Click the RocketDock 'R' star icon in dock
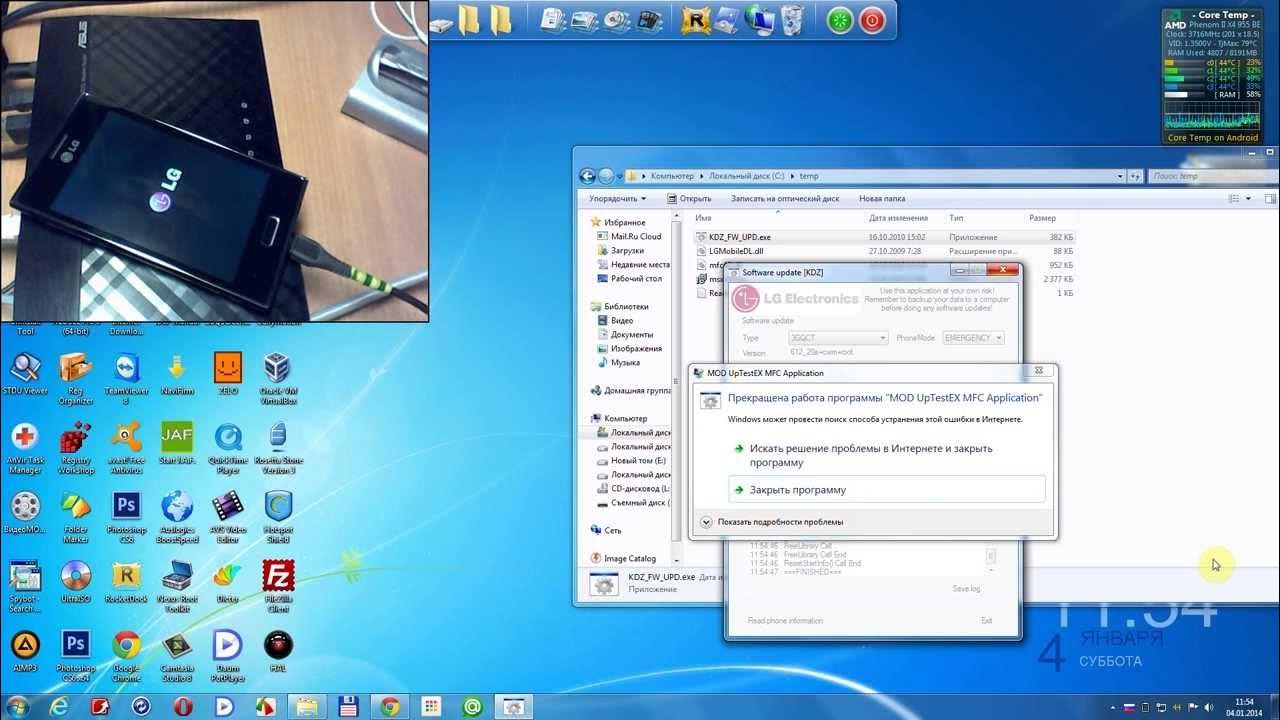Image resolution: width=1280 pixels, height=720 pixels. pyautogui.click(x=694, y=19)
